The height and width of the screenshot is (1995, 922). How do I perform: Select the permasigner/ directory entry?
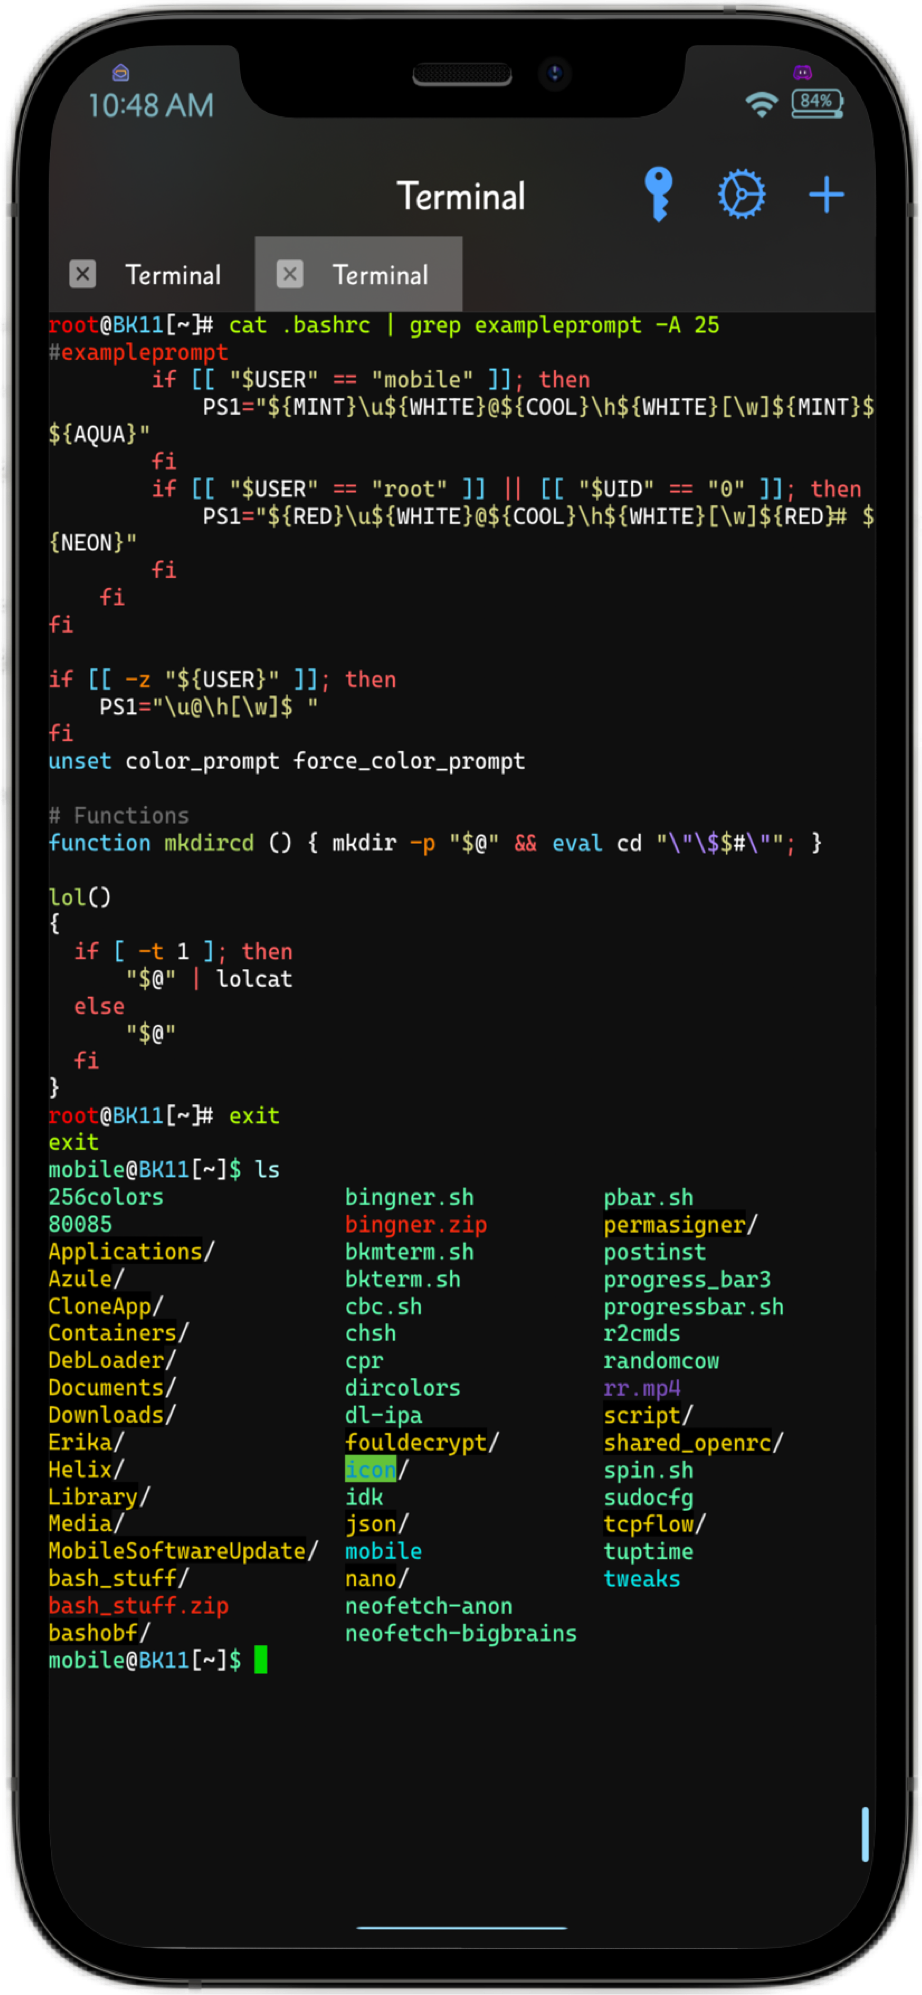[680, 1224]
